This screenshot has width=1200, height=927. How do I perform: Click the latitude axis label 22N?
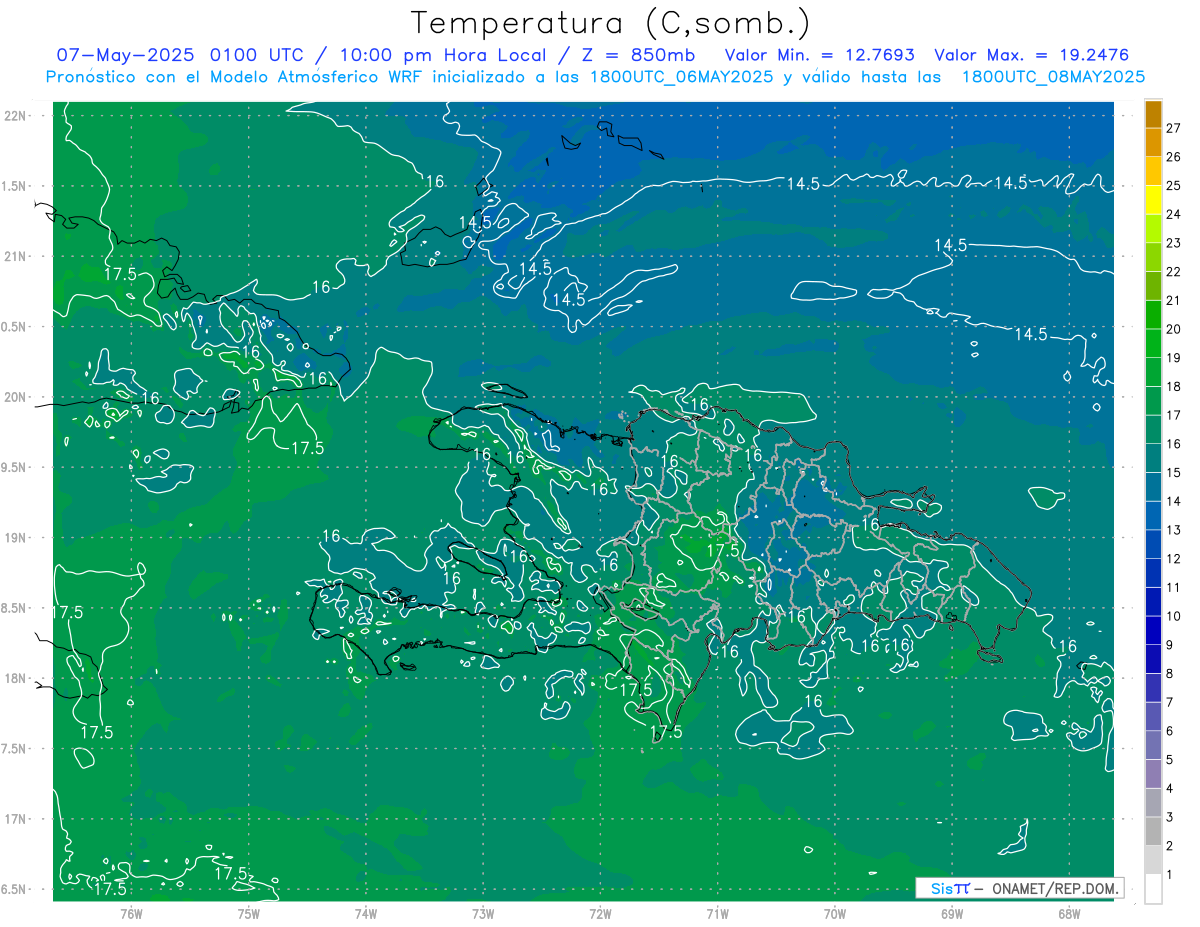(17, 115)
